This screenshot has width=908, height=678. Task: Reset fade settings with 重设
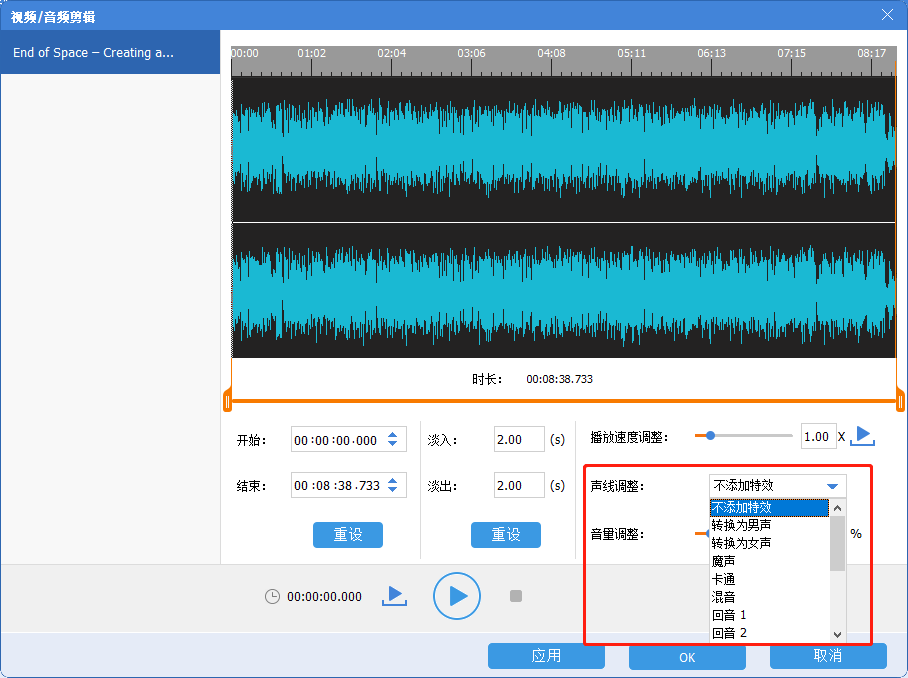pyautogui.click(x=506, y=534)
